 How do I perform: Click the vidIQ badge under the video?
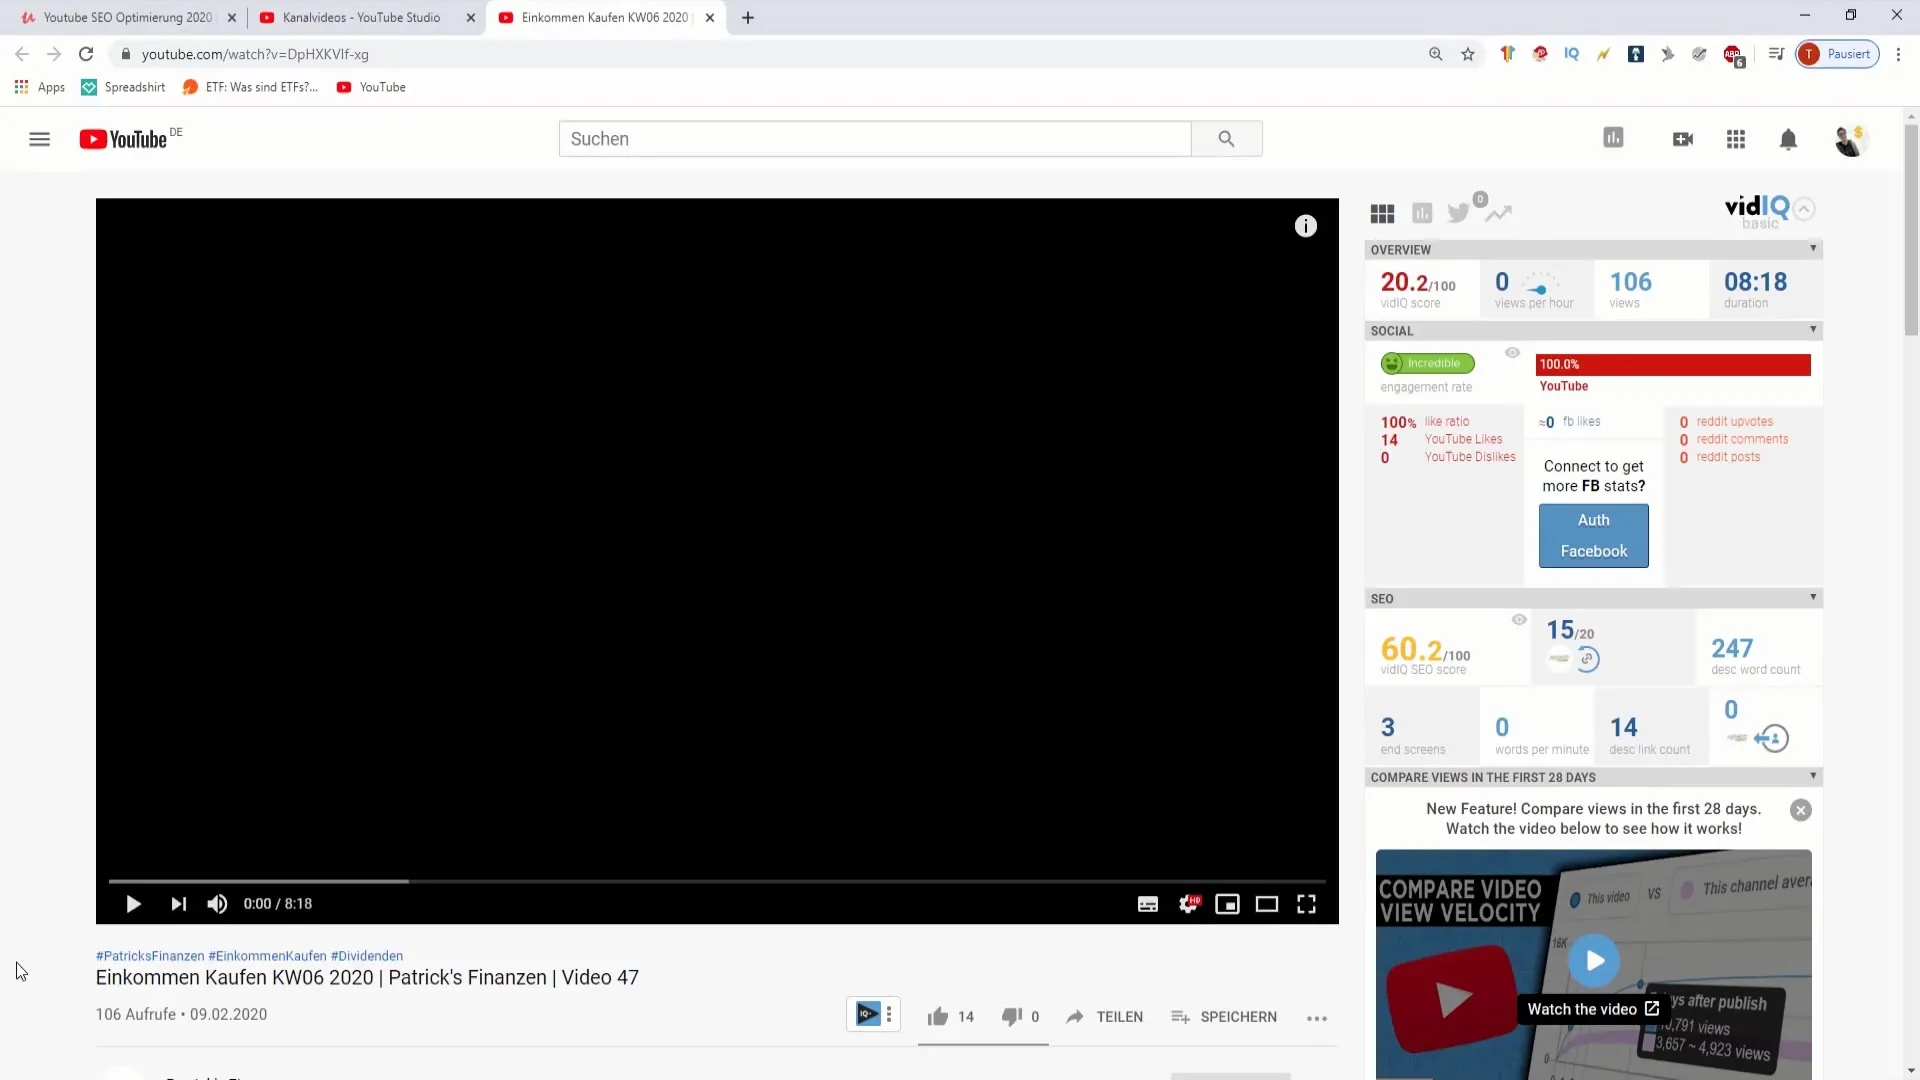pyautogui.click(x=868, y=1015)
